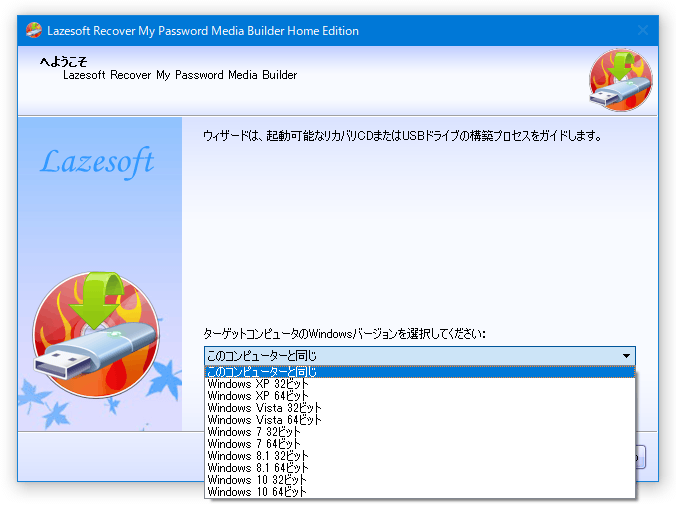The height and width of the screenshot is (514, 676).
Task: Click the へようこそ heading
Action: click(63, 62)
